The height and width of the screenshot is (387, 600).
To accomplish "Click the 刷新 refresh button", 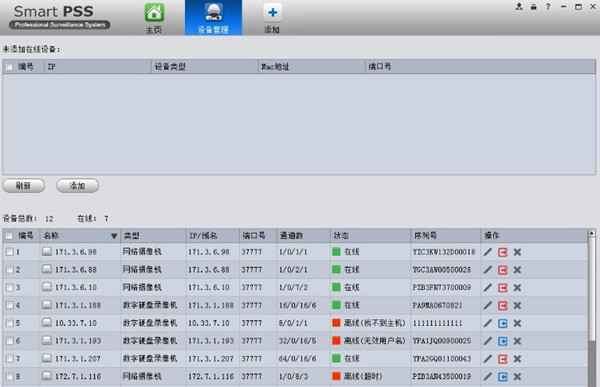I will tap(24, 186).
